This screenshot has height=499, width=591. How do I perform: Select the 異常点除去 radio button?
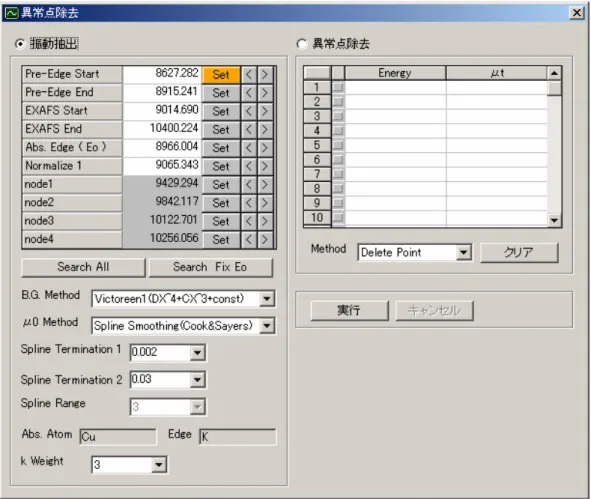(301, 44)
